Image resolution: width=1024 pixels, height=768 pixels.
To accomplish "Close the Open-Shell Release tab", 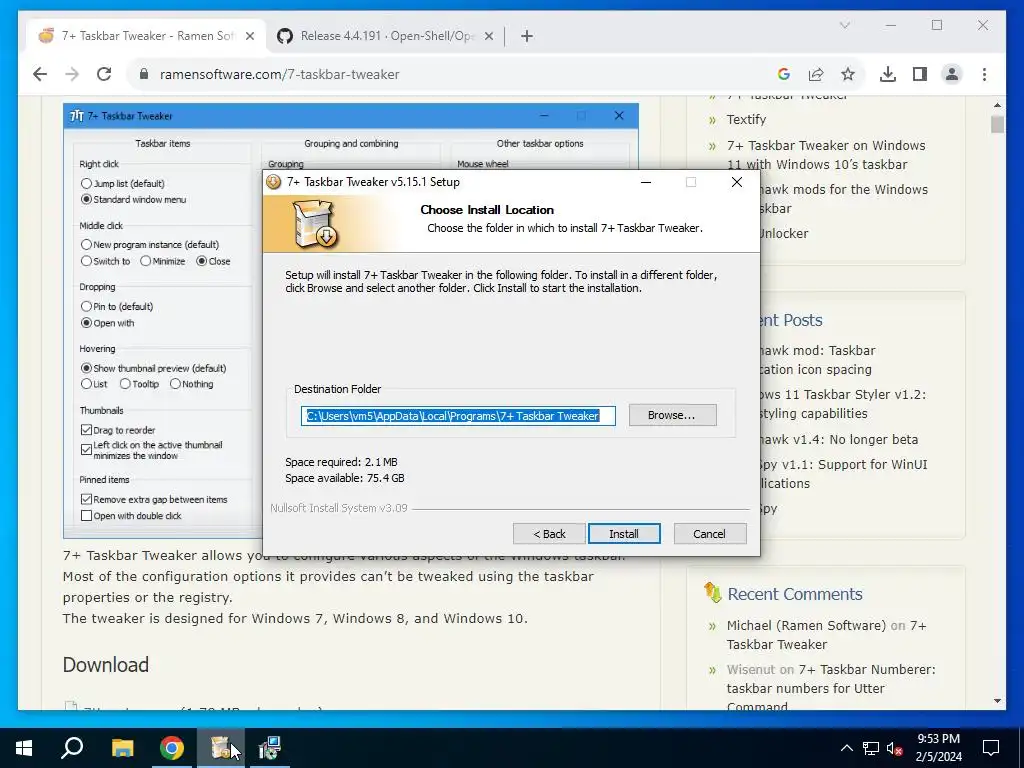I will point(488,36).
